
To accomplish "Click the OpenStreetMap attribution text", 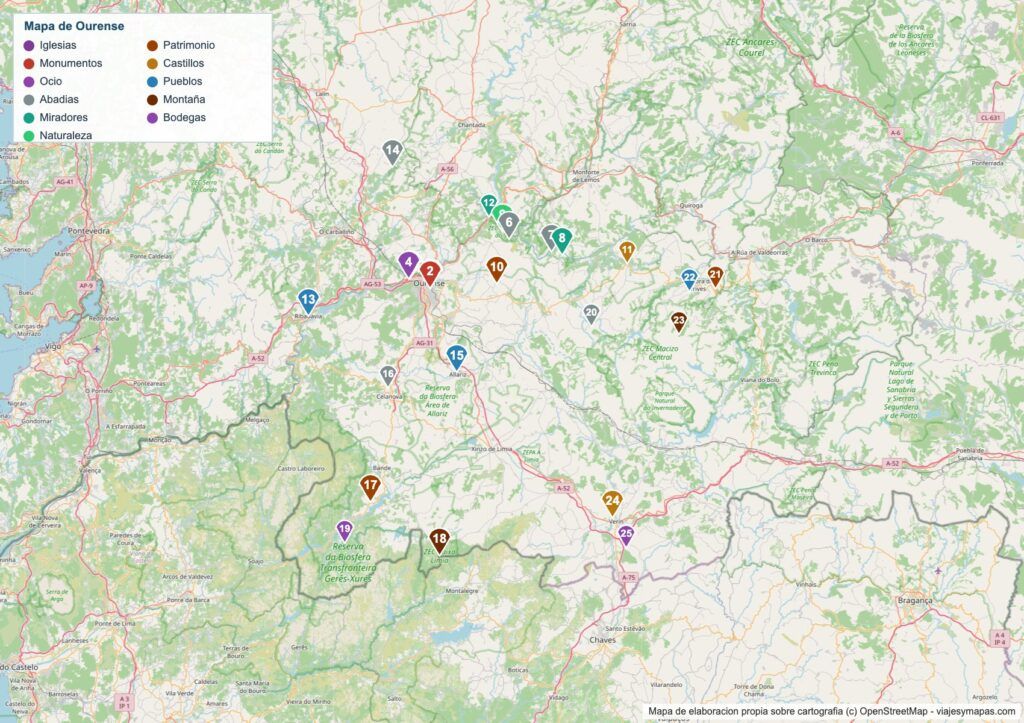I will click(x=831, y=711).
